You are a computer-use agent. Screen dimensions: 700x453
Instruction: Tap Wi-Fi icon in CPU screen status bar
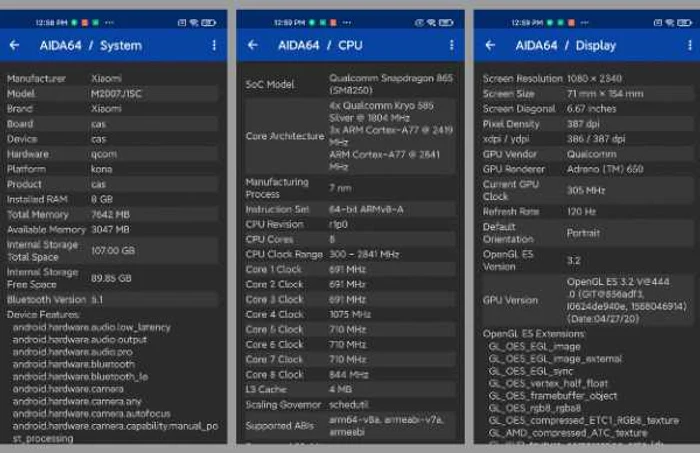431,22
